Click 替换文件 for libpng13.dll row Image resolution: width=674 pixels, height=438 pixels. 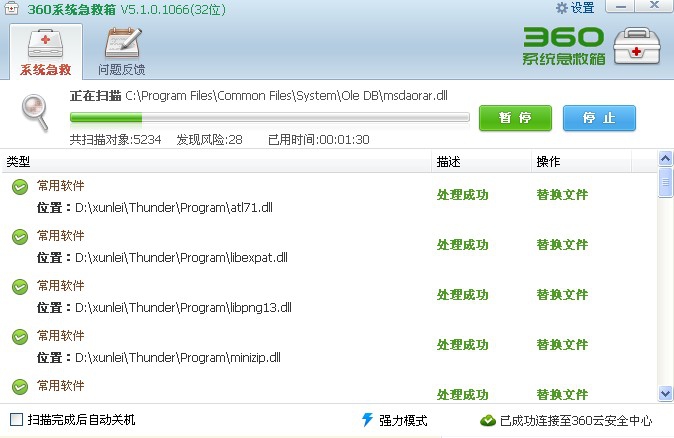pyautogui.click(x=562, y=294)
